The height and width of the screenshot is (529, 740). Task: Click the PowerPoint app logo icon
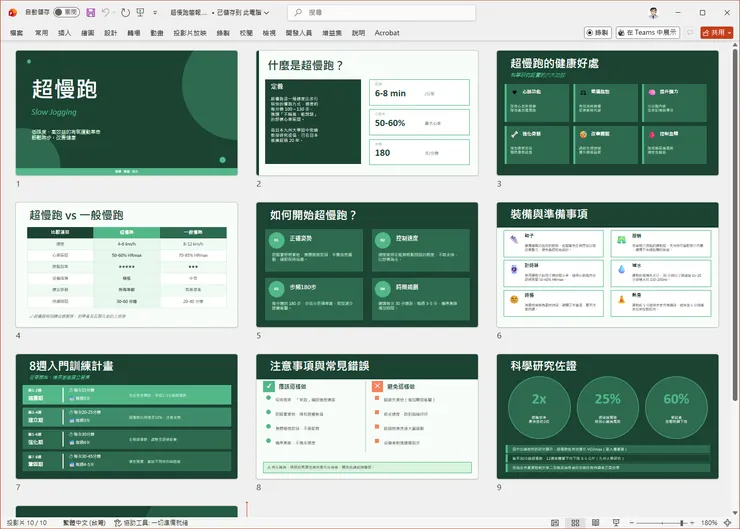pos(13,13)
